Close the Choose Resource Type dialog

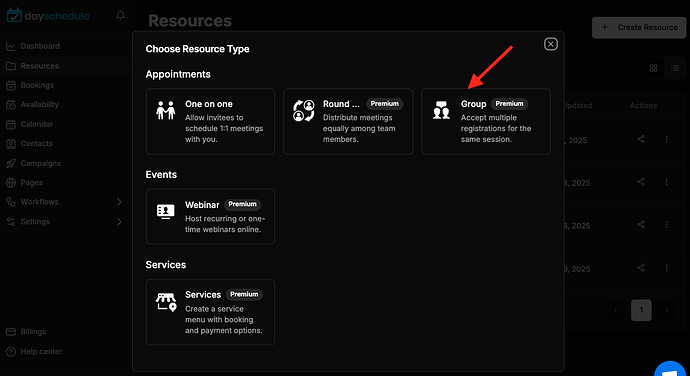point(551,44)
